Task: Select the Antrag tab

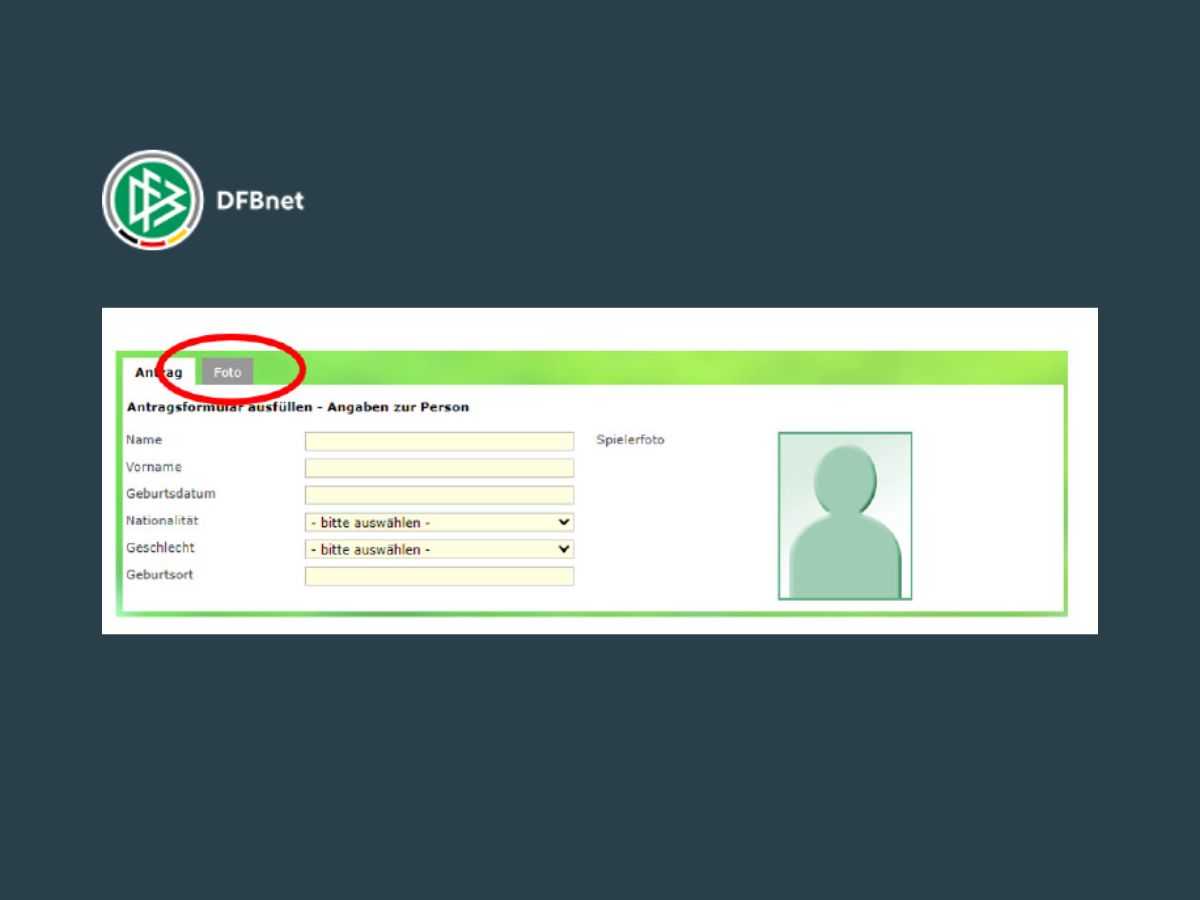Action: (x=158, y=372)
